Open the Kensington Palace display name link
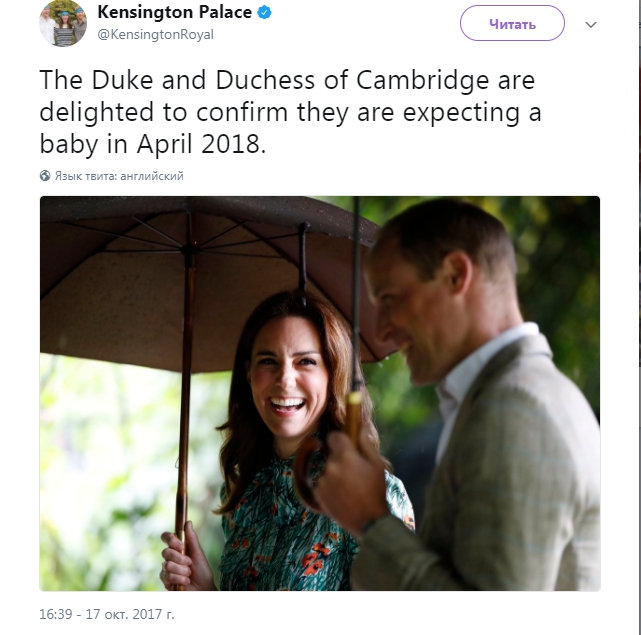 (175, 12)
